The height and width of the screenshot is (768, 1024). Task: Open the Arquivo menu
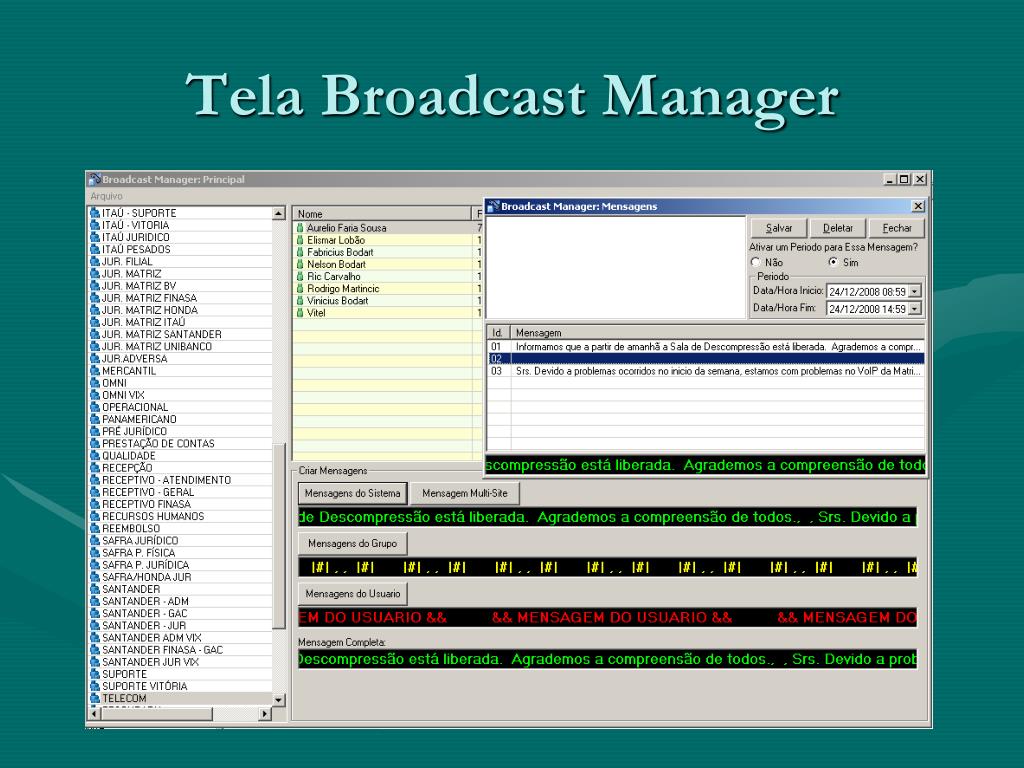106,196
